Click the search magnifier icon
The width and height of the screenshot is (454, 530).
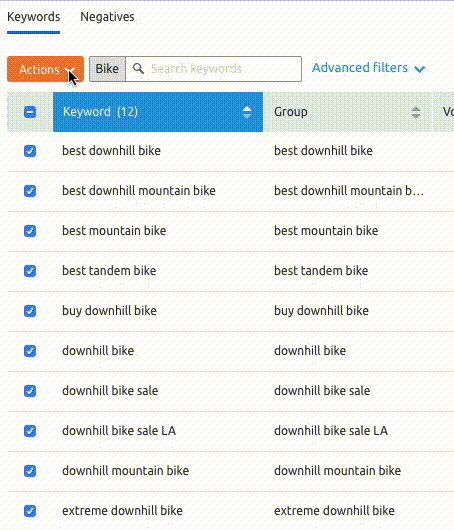(138, 69)
